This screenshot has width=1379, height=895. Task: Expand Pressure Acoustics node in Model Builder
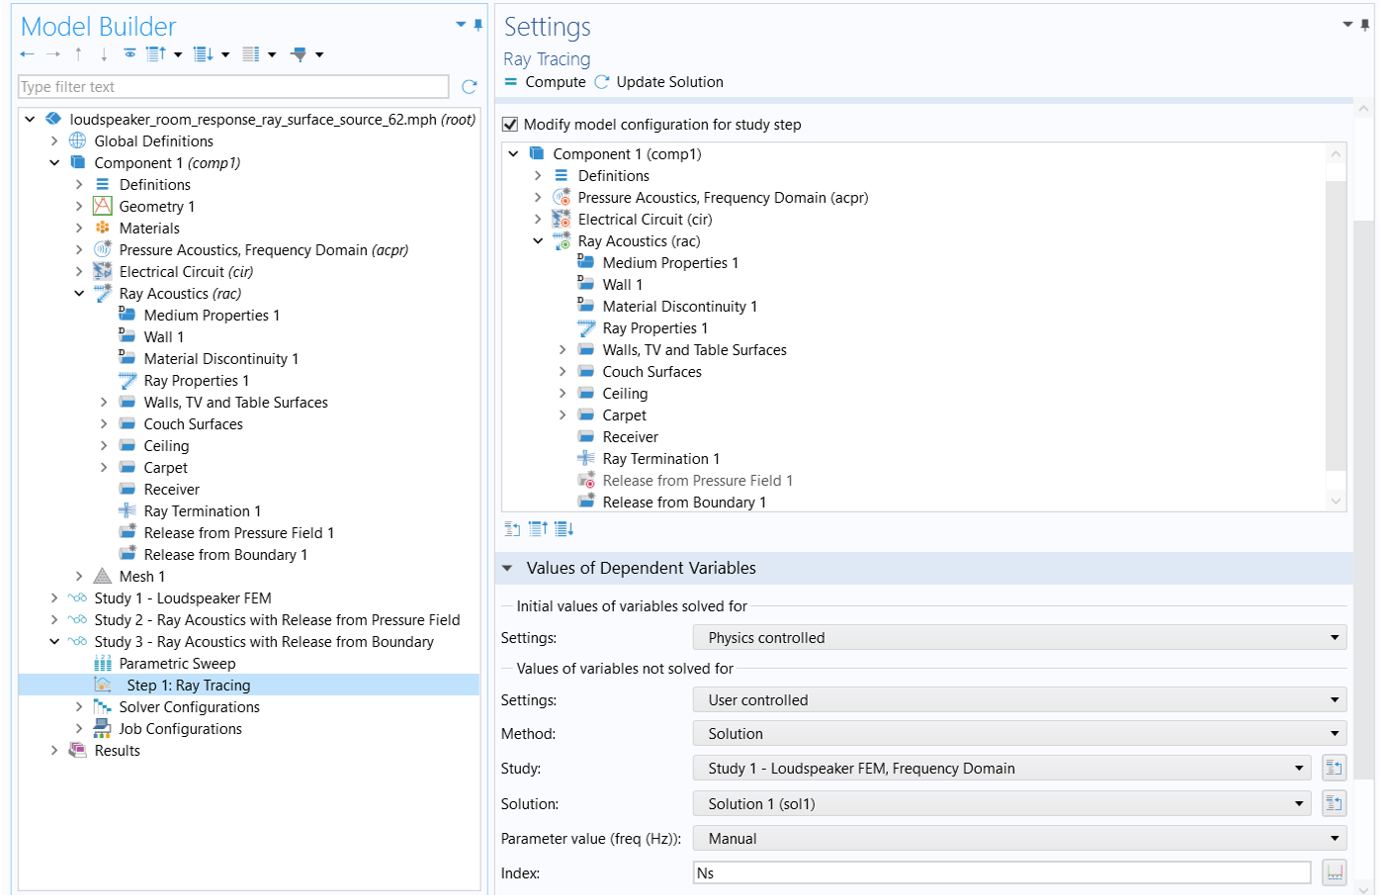(79, 250)
